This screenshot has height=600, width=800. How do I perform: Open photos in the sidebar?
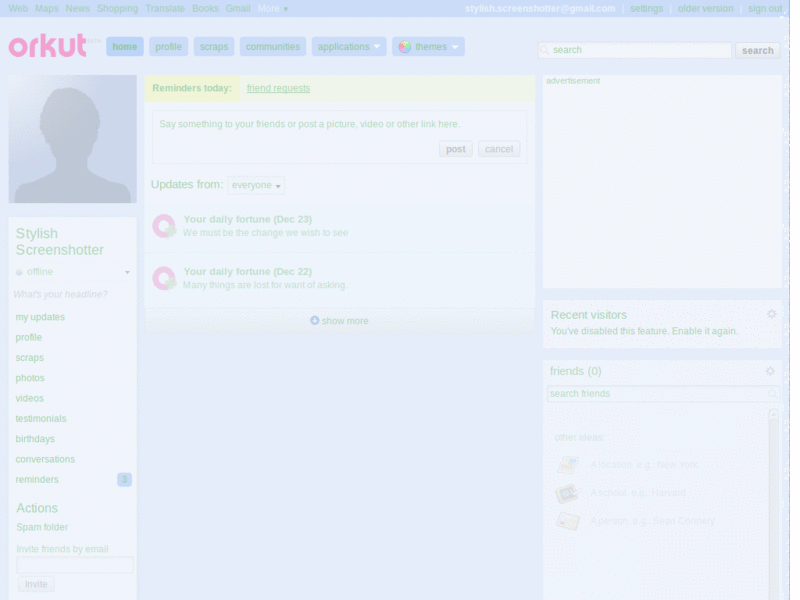pos(30,378)
